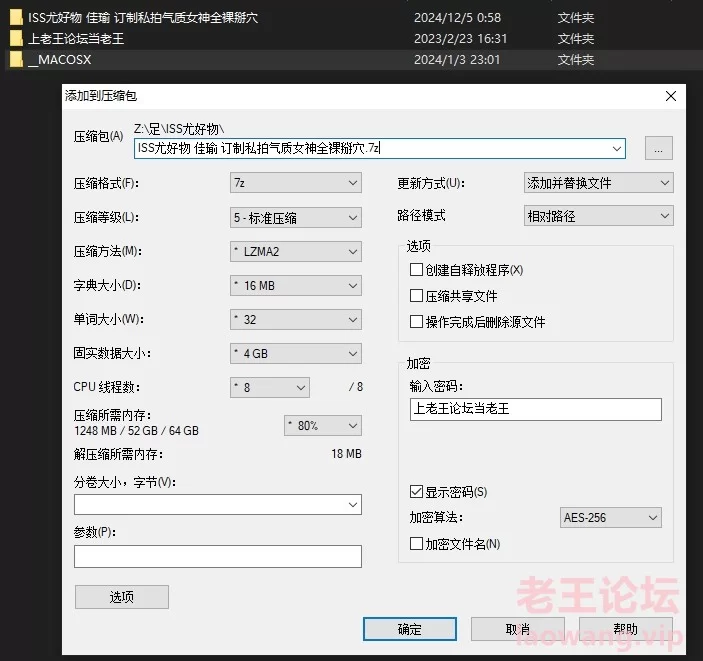Screen dimensions: 703x661
Task: Cancel the dialog with 取消
Action: coord(517,629)
